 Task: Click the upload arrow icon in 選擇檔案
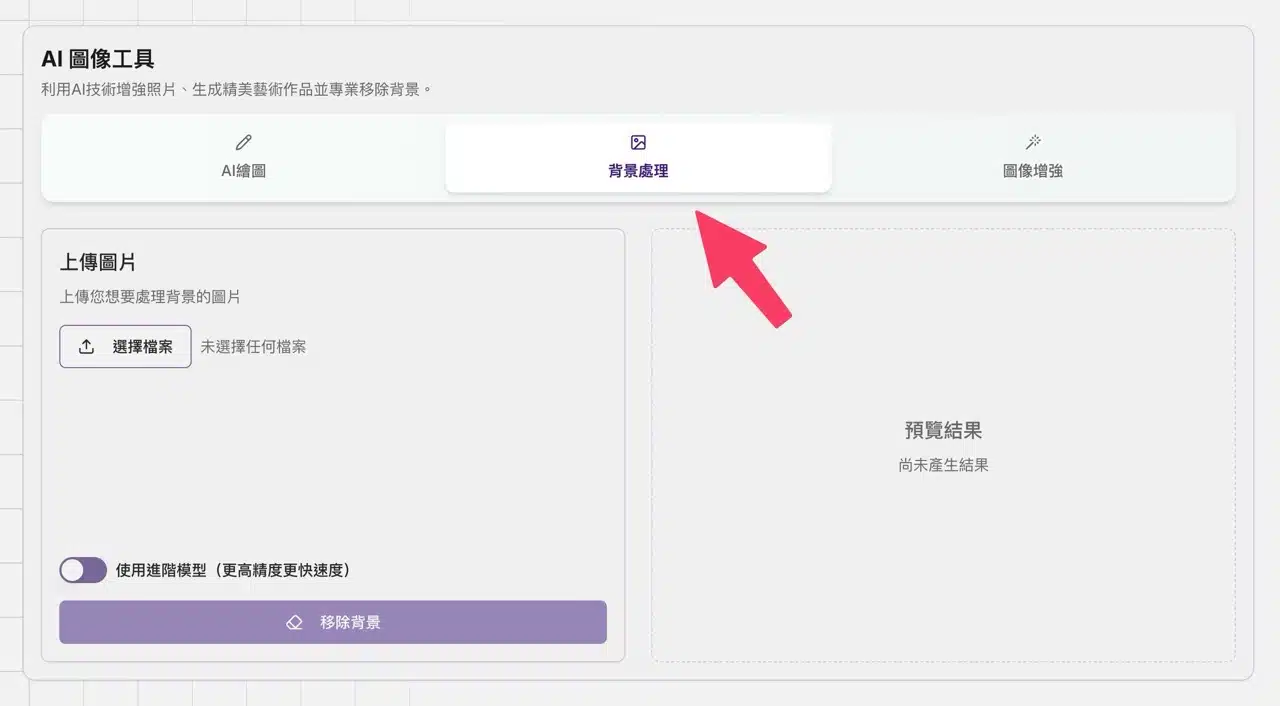click(87, 347)
